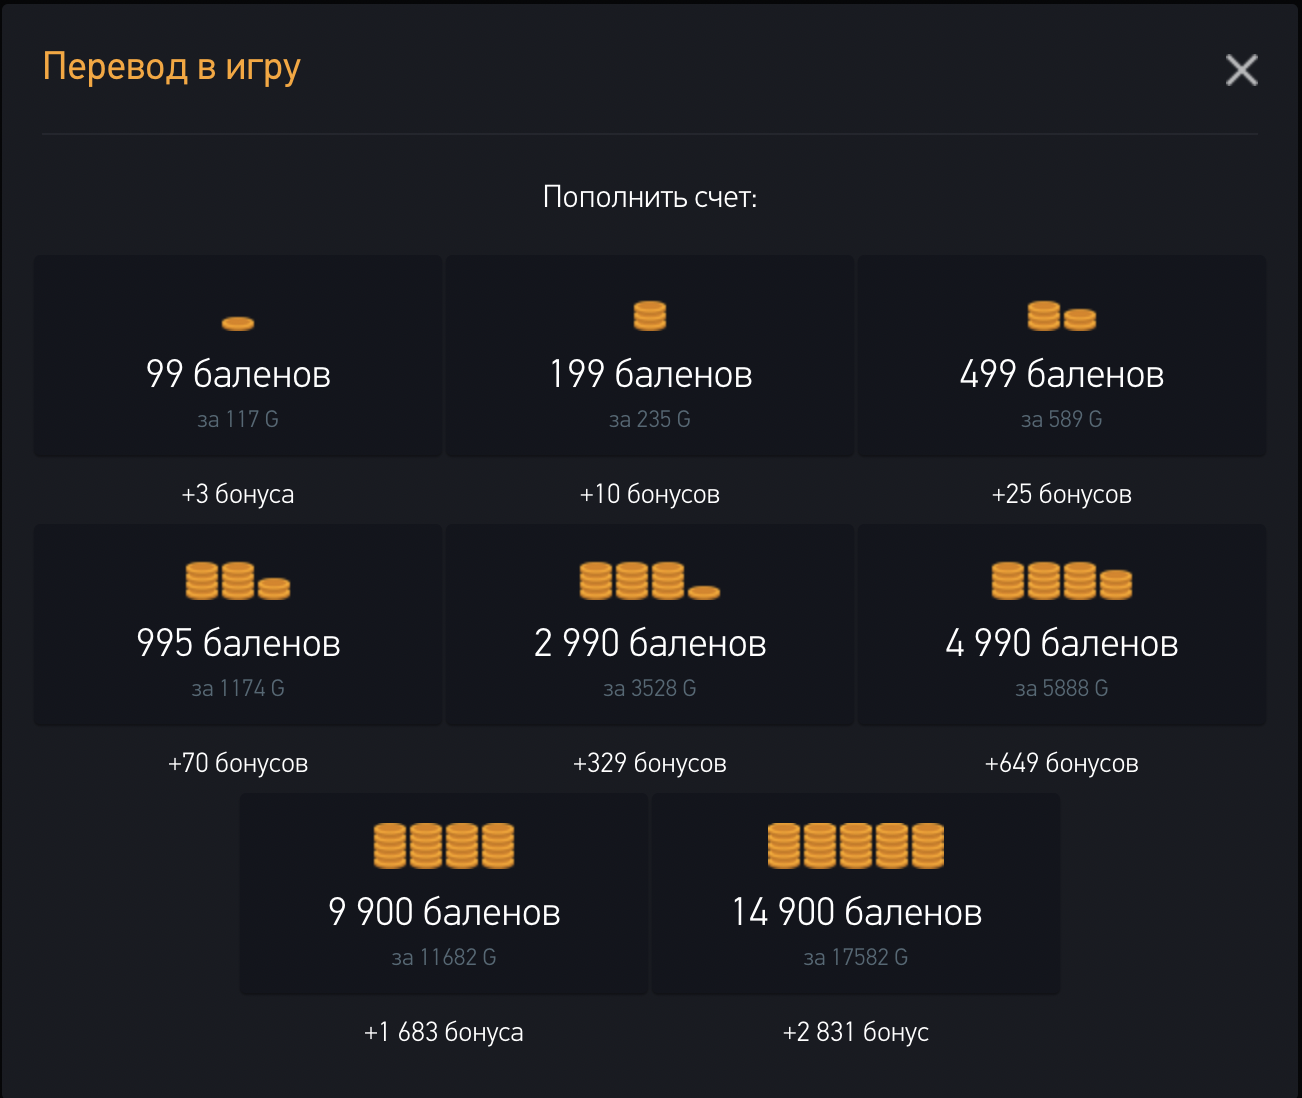Click the coin stacks icon above 14 900 баленов
Image resolution: width=1302 pixels, height=1098 pixels.
click(x=856, y=846)
